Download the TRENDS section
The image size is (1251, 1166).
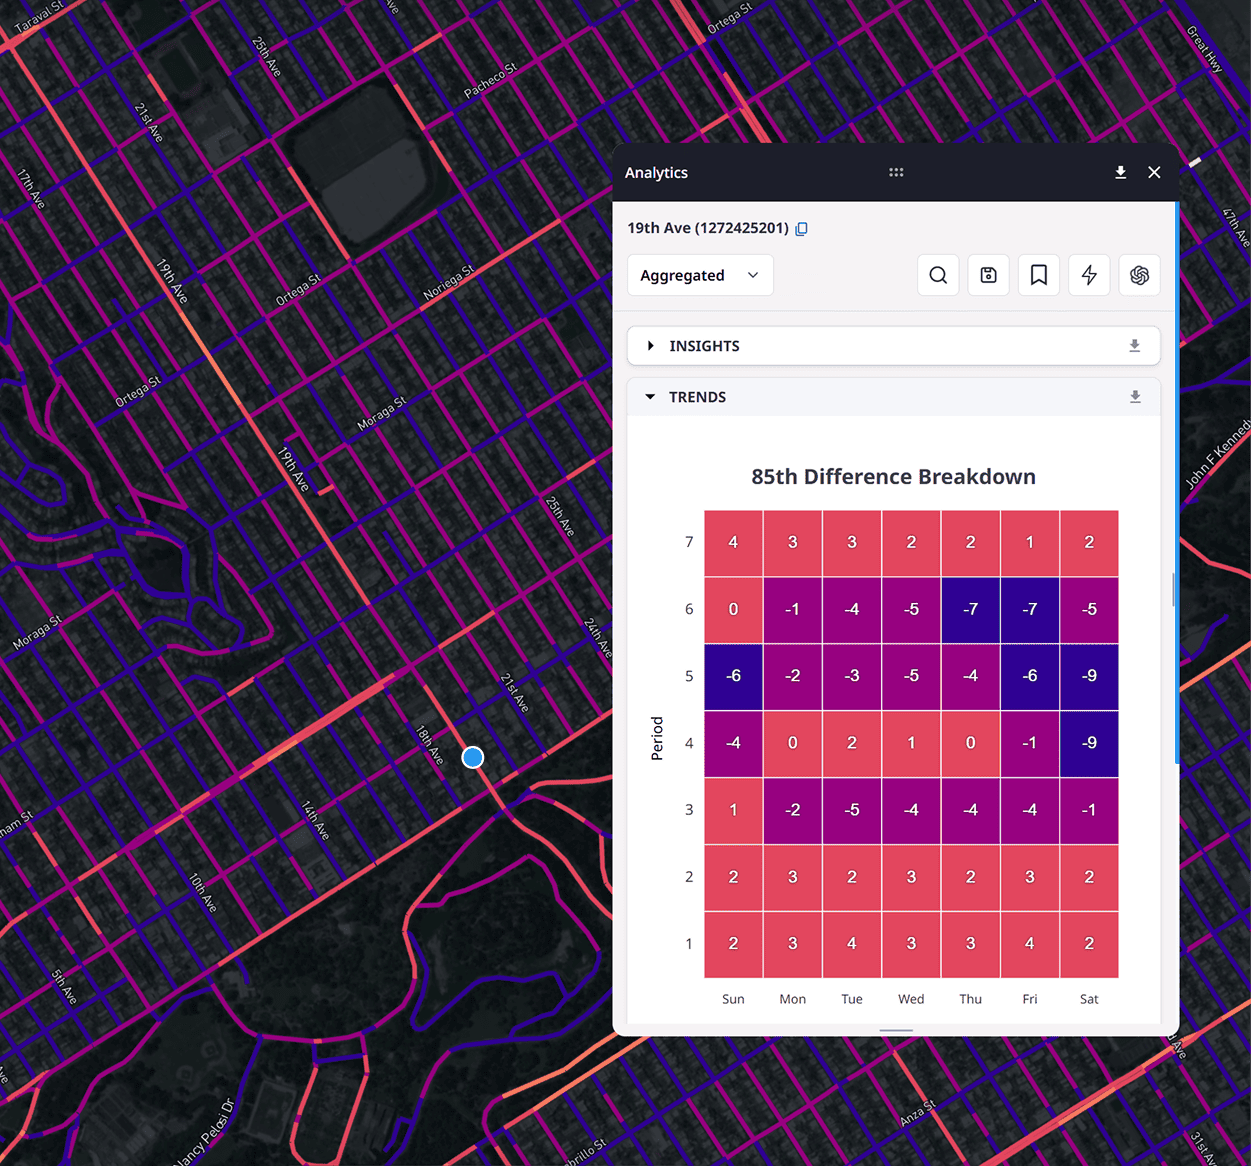click(x=1135, y=397)
